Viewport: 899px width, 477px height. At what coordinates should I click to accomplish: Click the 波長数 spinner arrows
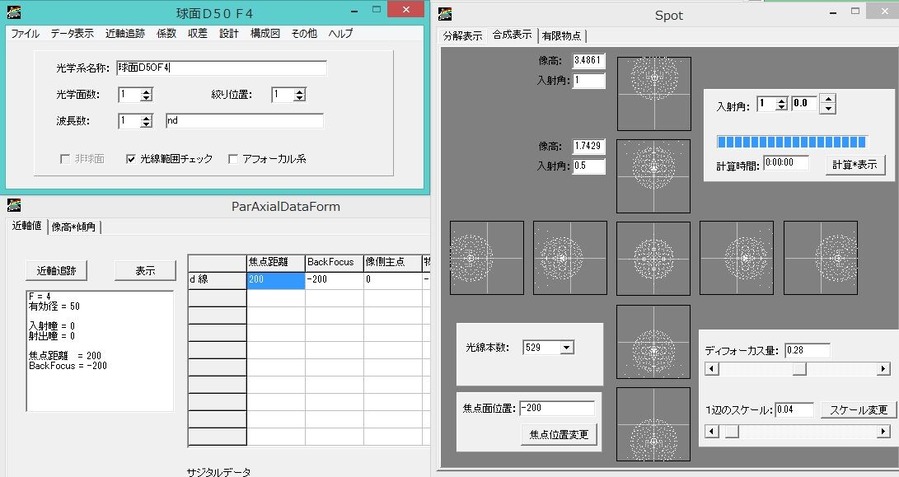pos(146,121)
